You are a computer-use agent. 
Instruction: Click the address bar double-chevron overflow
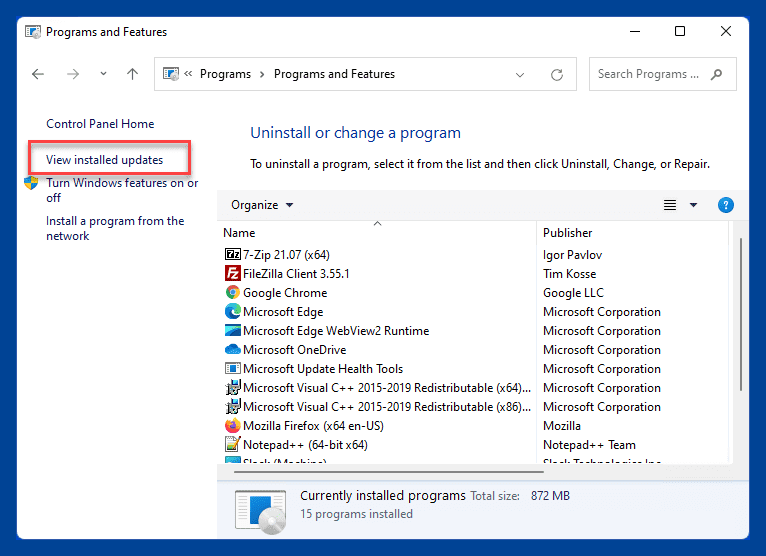[188, 74]
